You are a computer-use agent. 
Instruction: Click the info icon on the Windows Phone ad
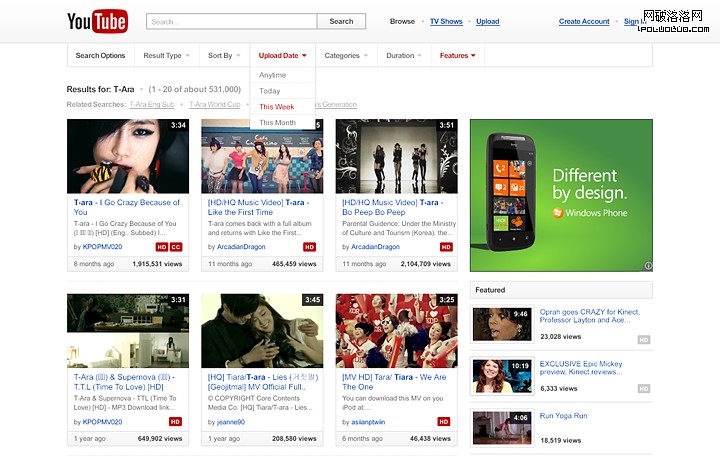(x=647, y=266)
